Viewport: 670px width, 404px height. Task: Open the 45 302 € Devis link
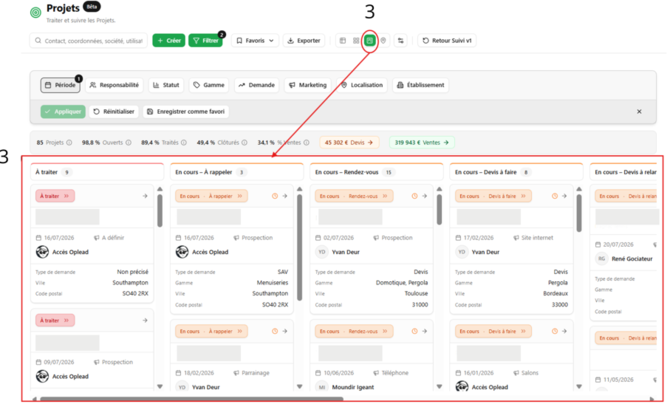[349, 142]
